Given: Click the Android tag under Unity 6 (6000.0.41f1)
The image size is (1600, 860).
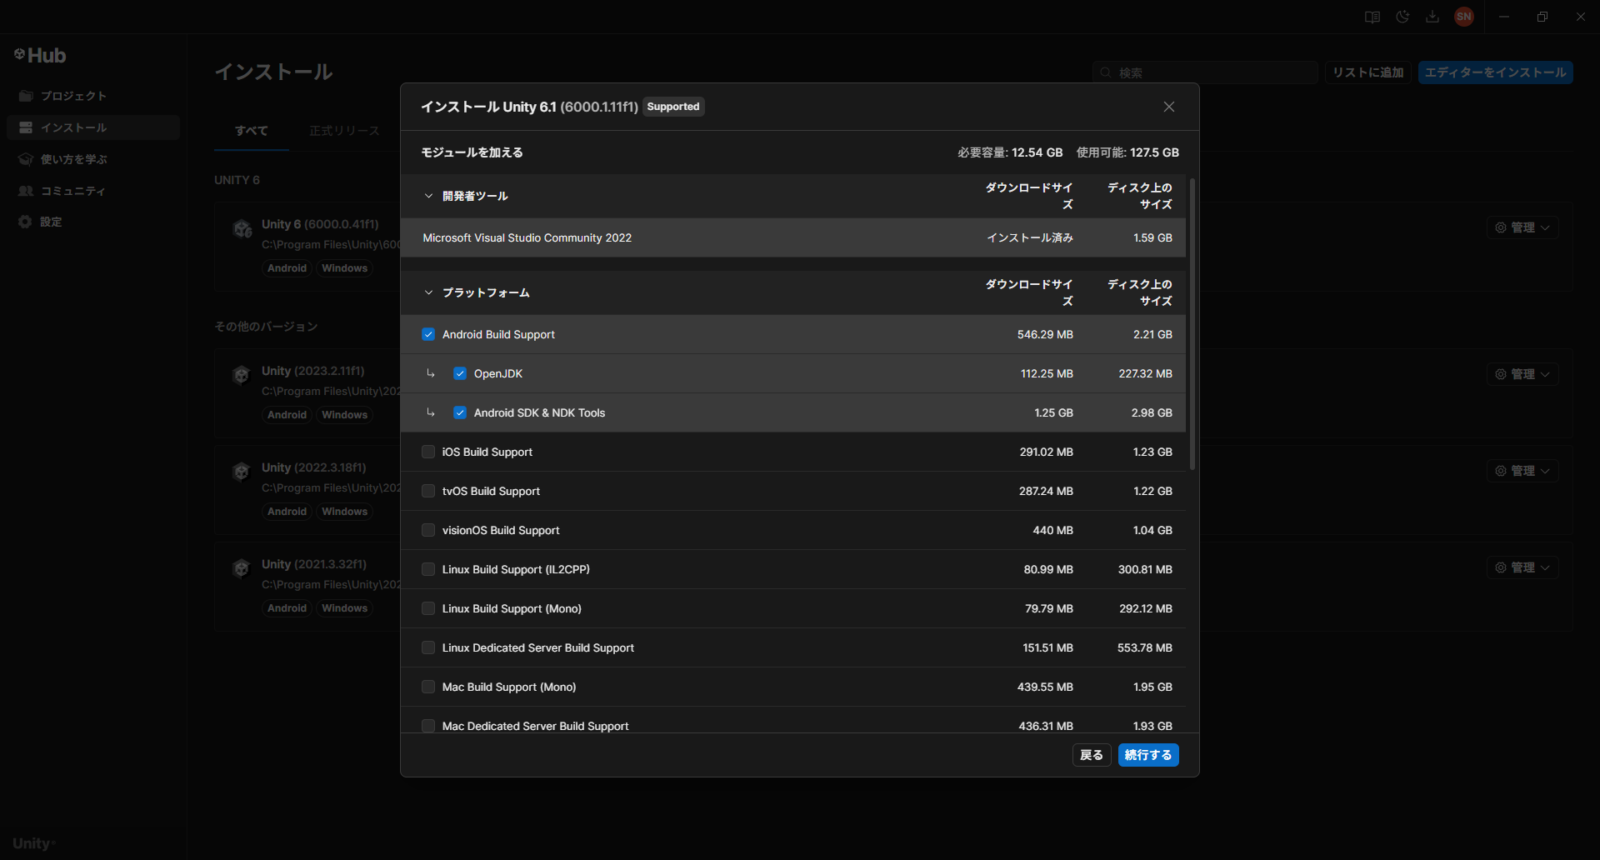Looking at the screenshot, I should pos(287,268).
